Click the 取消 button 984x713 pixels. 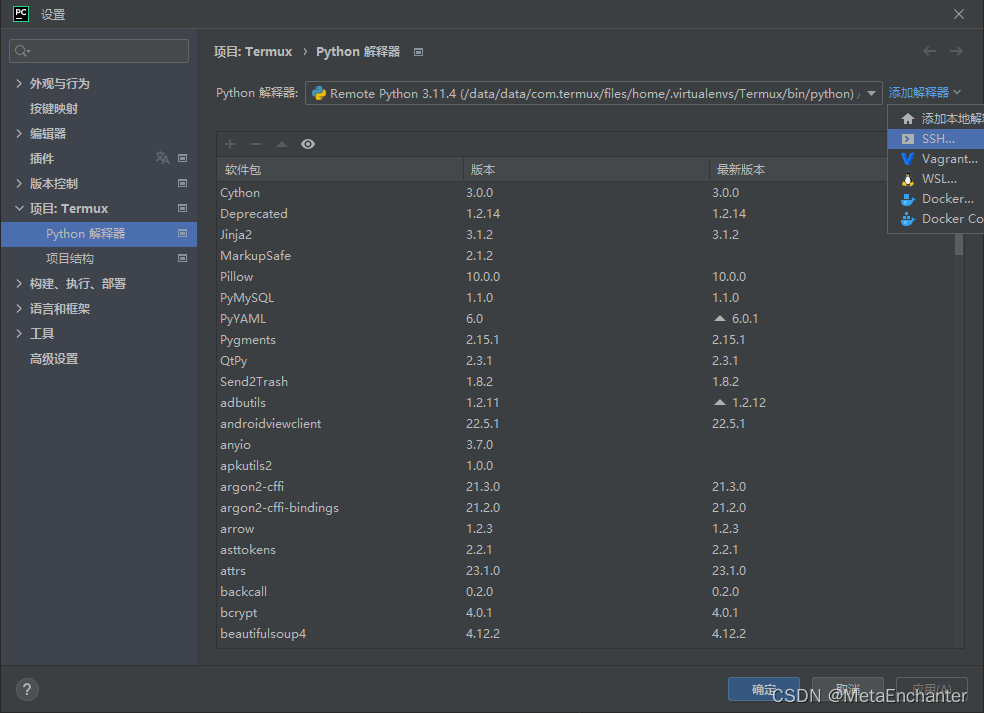tap(848, 690)
